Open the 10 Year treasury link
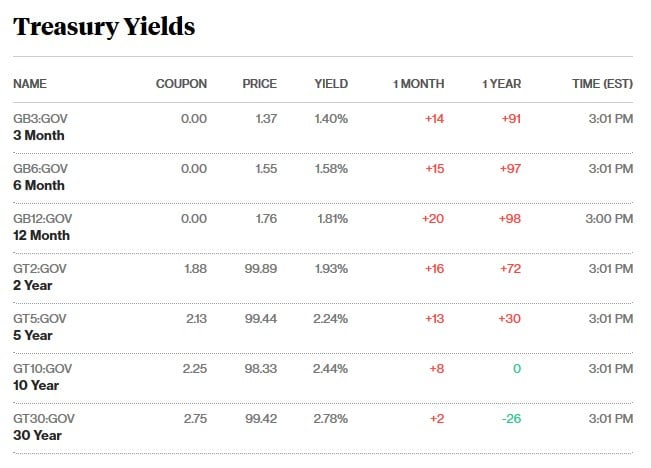 pyautogui.click(x=36, y=385)
